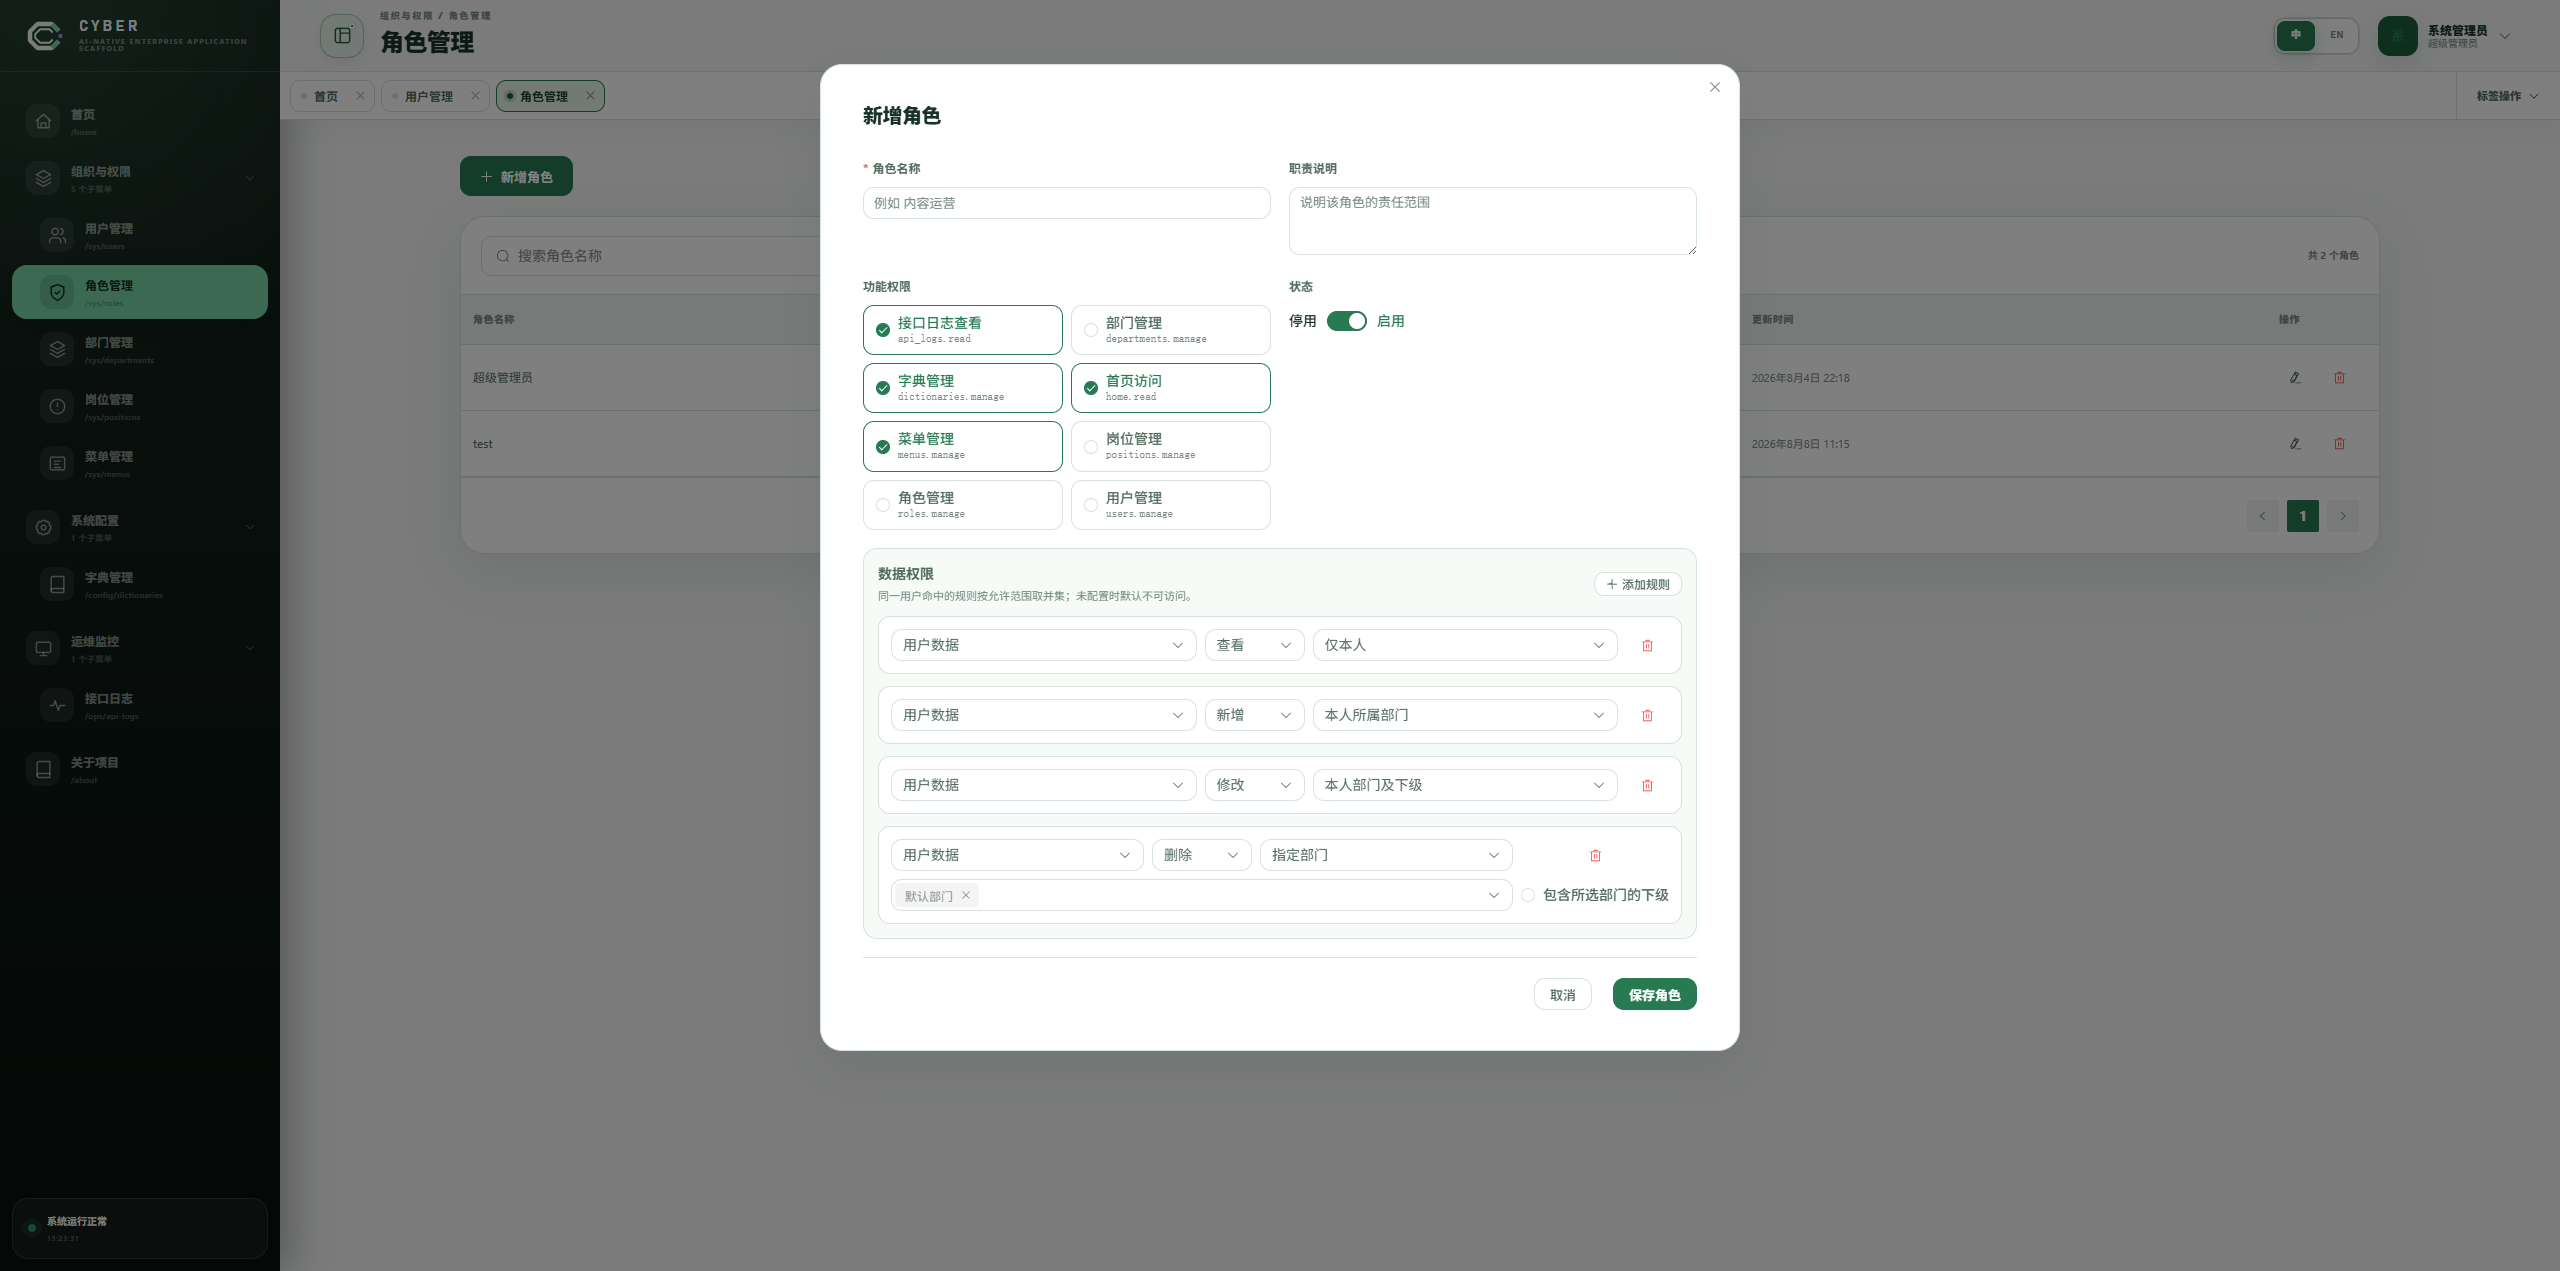
Task: Remove the 默认部门 tag
Action: pyautogui.click(x=966, y=895)
